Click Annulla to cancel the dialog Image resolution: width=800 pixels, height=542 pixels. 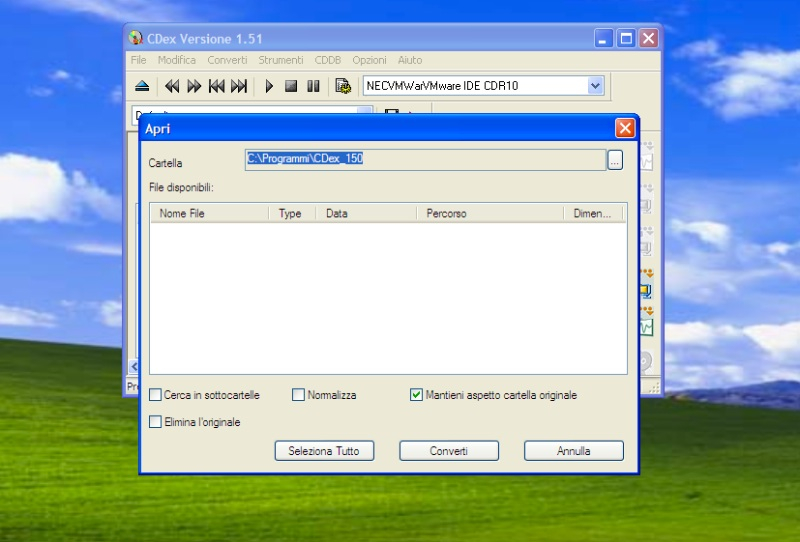573,451
